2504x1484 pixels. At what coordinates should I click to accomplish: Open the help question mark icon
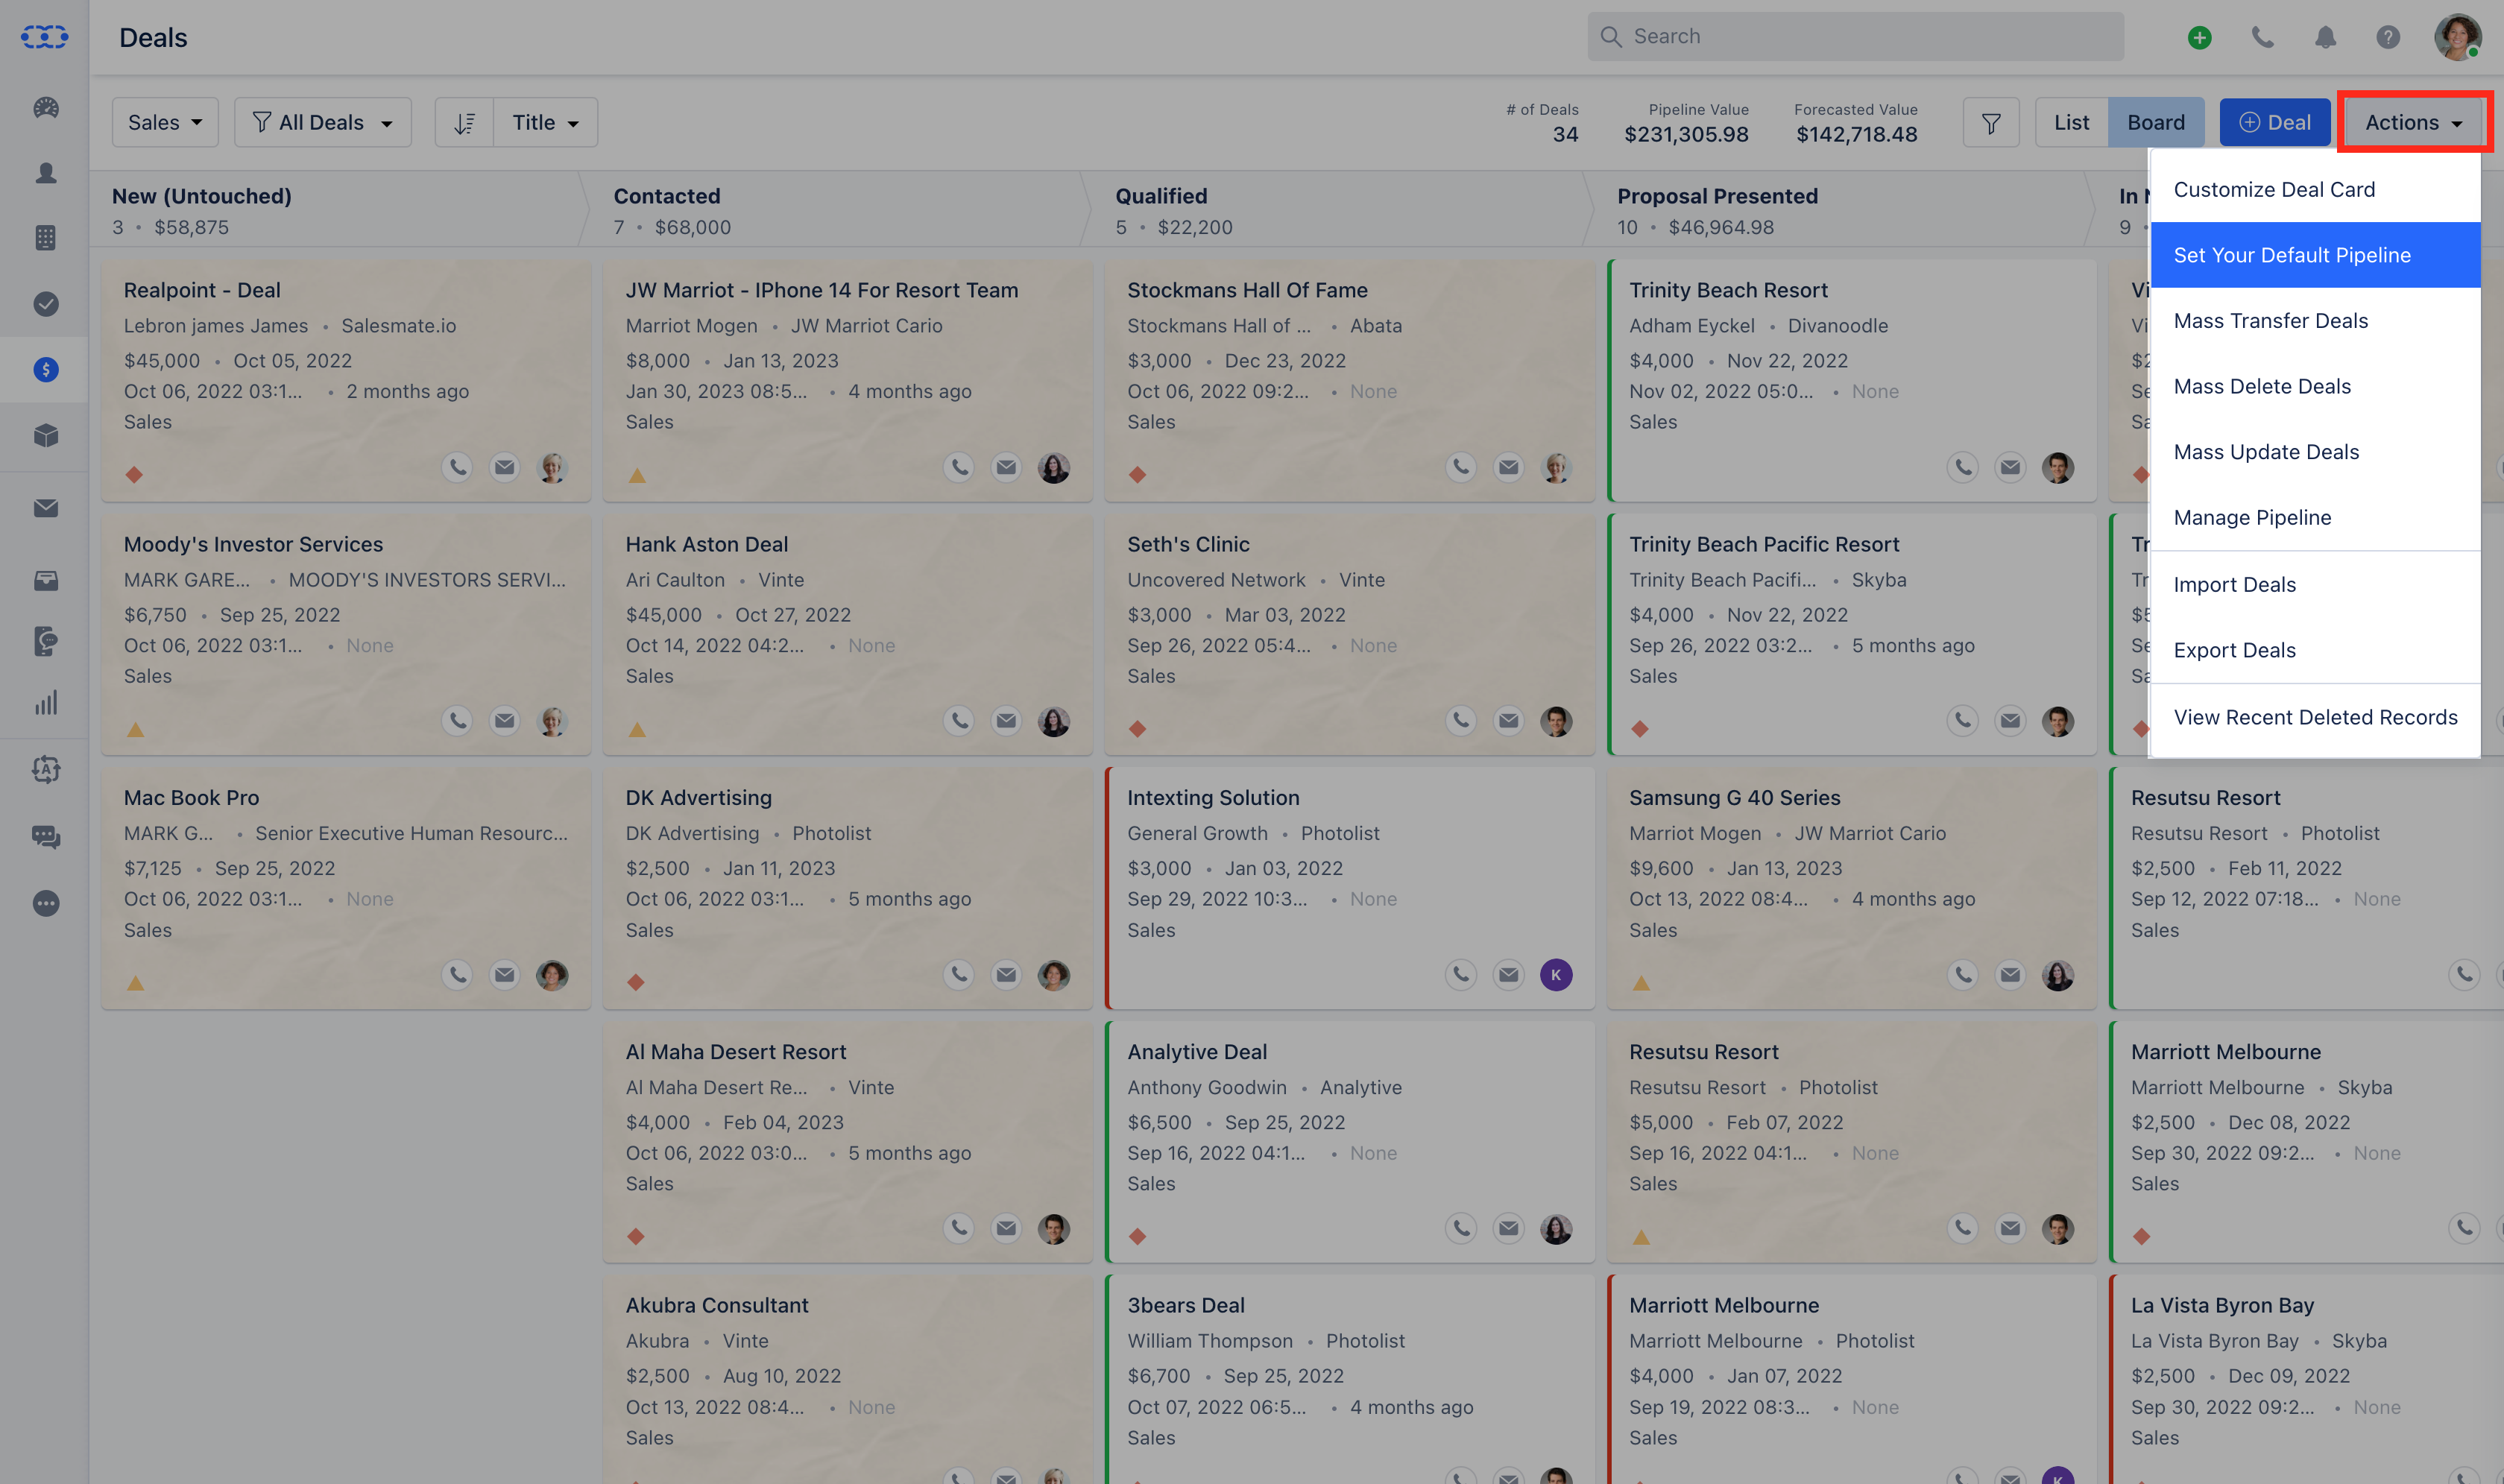point(2388,37)
